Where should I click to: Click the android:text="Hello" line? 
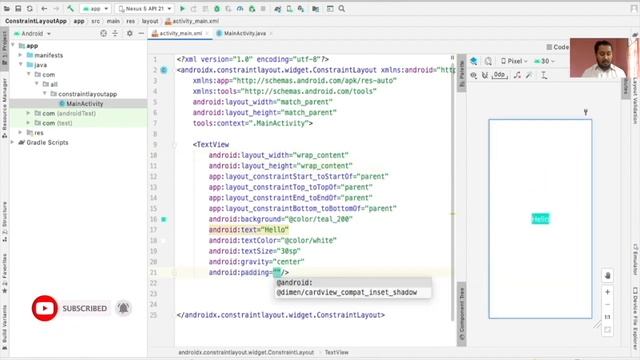[x=249, y=230]
